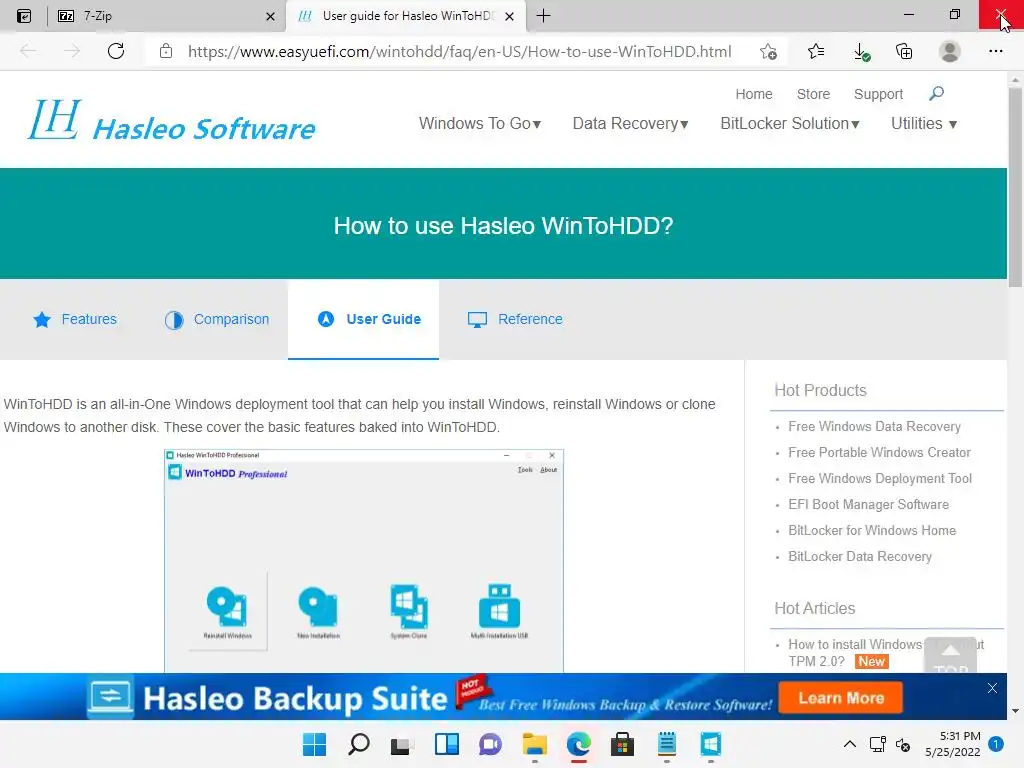The image size is (1024, 768).
Task: Expand the Windows To Go menu
Action: (480, 123)
